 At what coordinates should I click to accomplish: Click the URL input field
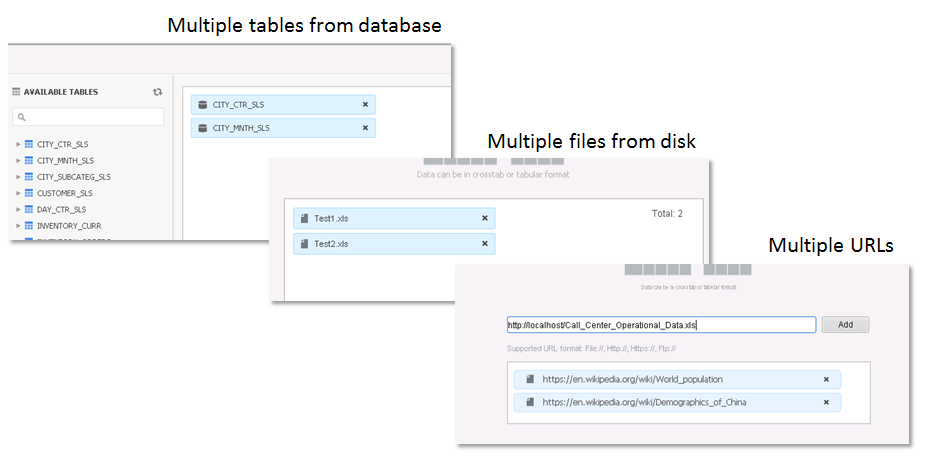tap(660, 325)
